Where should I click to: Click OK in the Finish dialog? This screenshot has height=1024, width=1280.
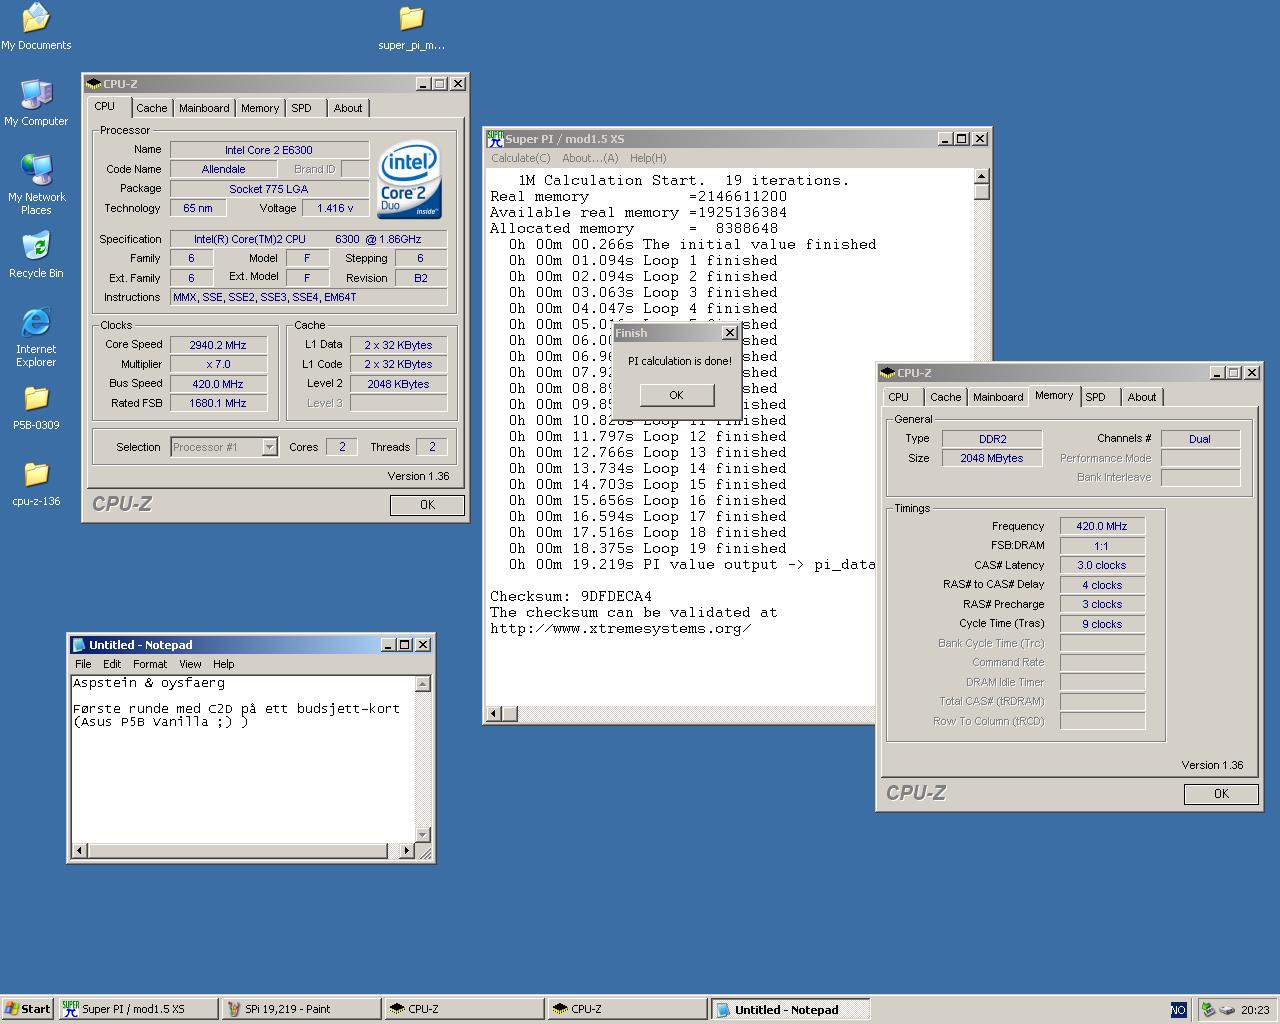tap(676, 395)
